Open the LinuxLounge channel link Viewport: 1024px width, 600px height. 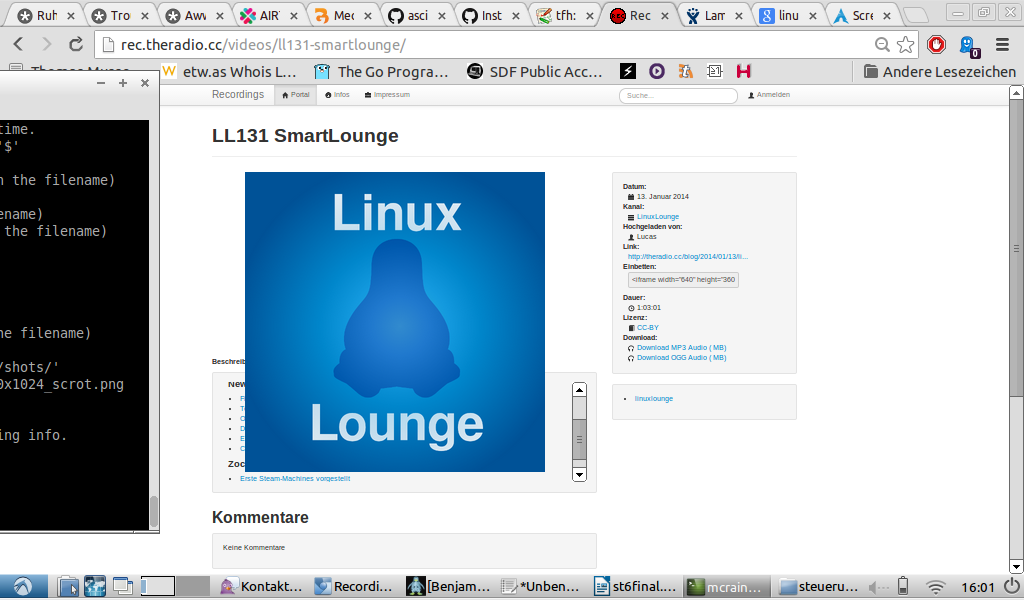pos(657,217)
